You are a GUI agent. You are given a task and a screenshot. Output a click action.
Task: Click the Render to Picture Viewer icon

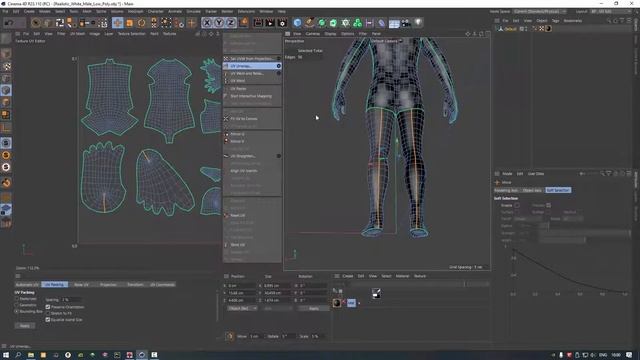pos(270,23)
